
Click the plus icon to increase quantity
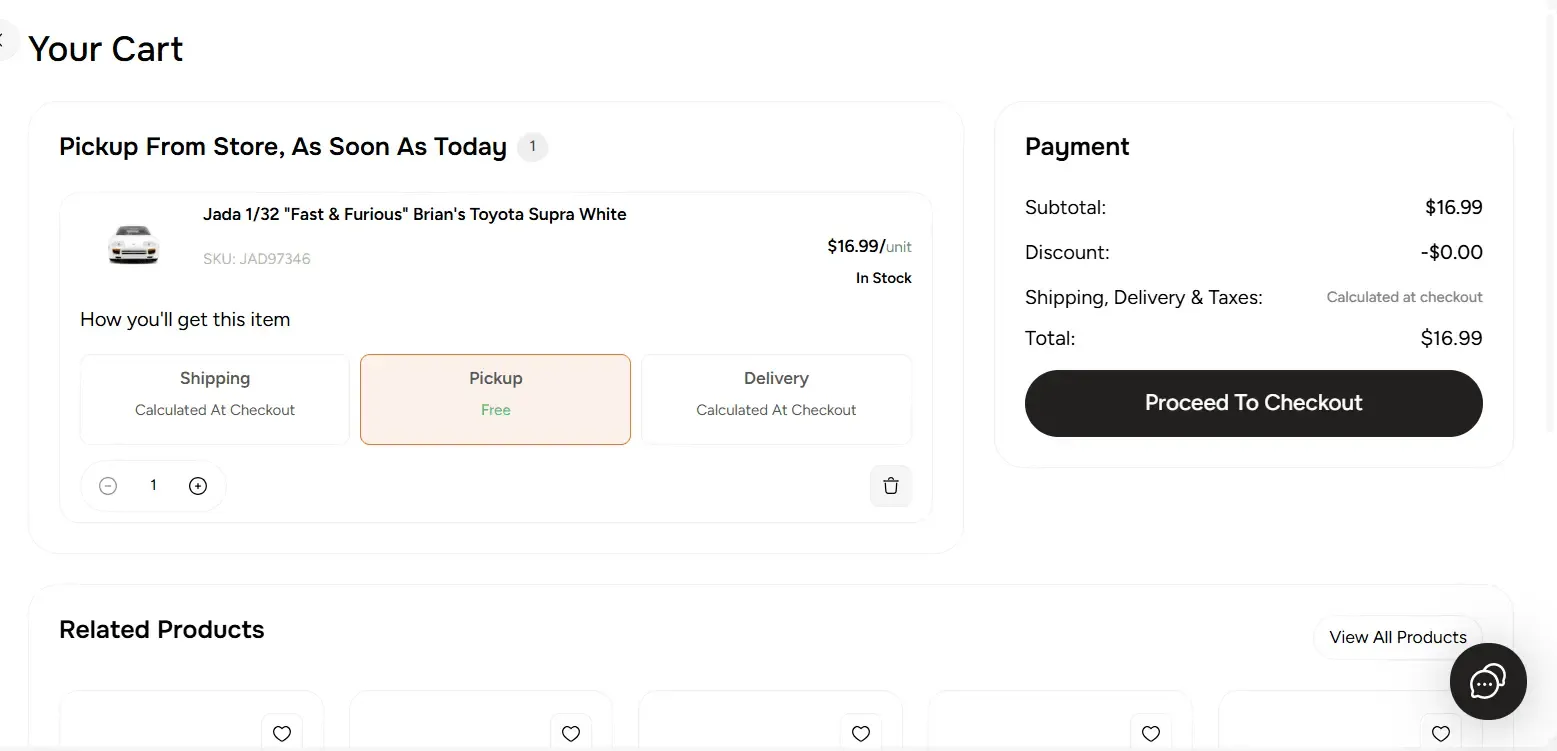[x=197, y=485]
